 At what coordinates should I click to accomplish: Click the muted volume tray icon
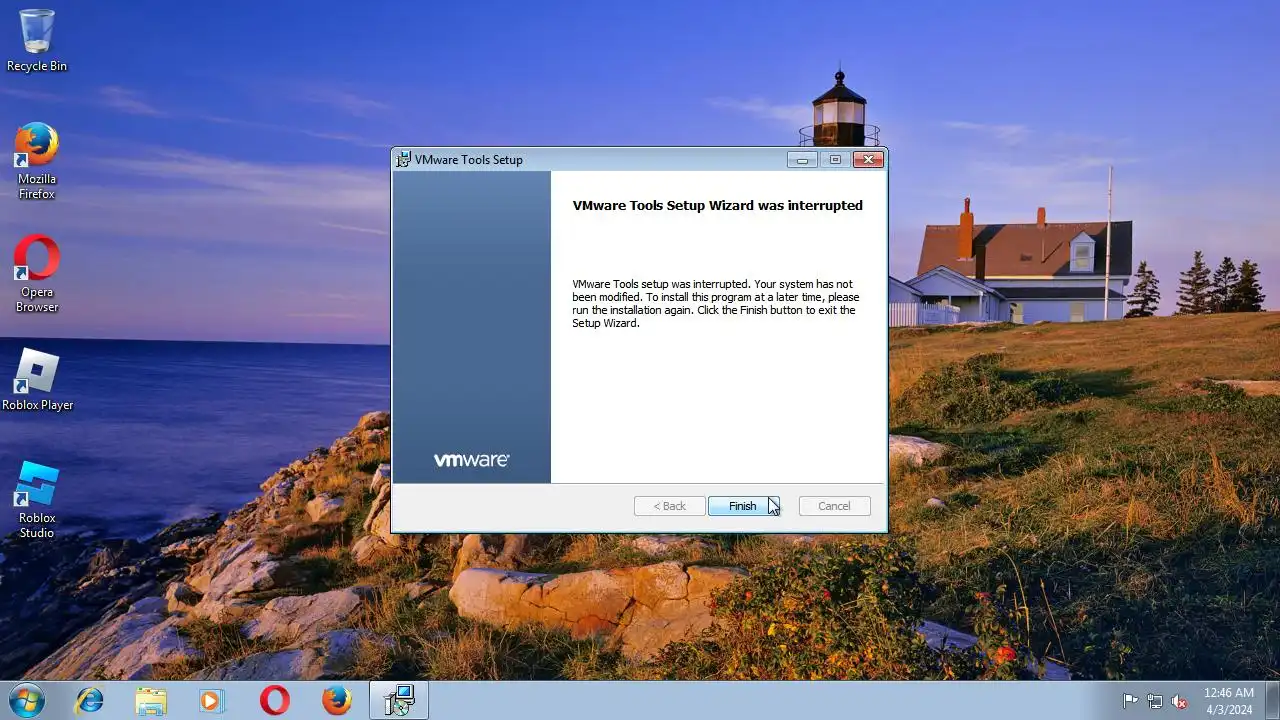click(x=1179, y=701)
